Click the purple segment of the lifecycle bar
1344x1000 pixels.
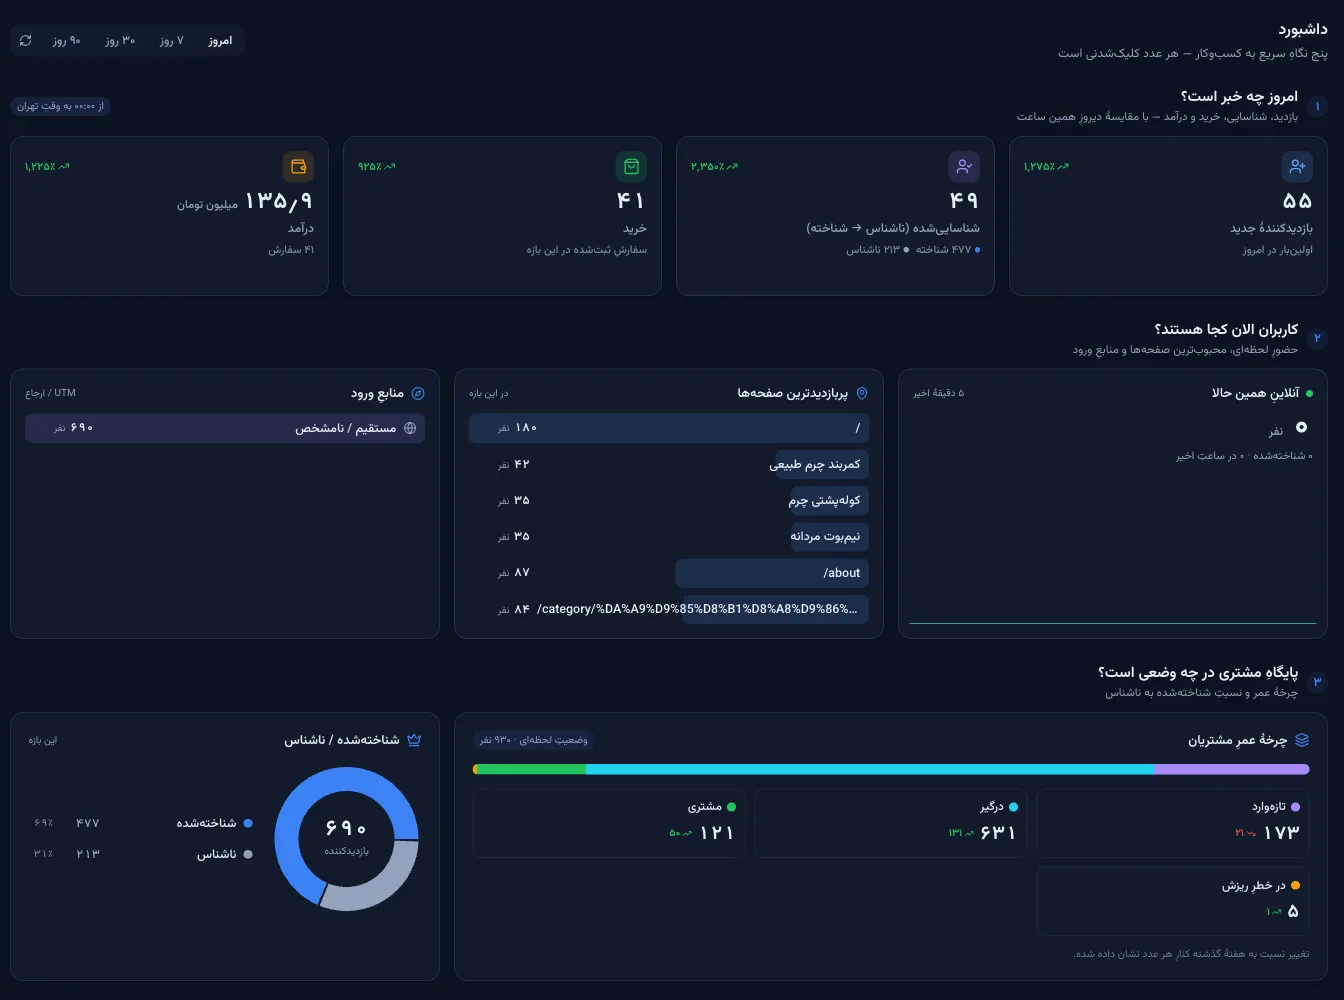1232,769
